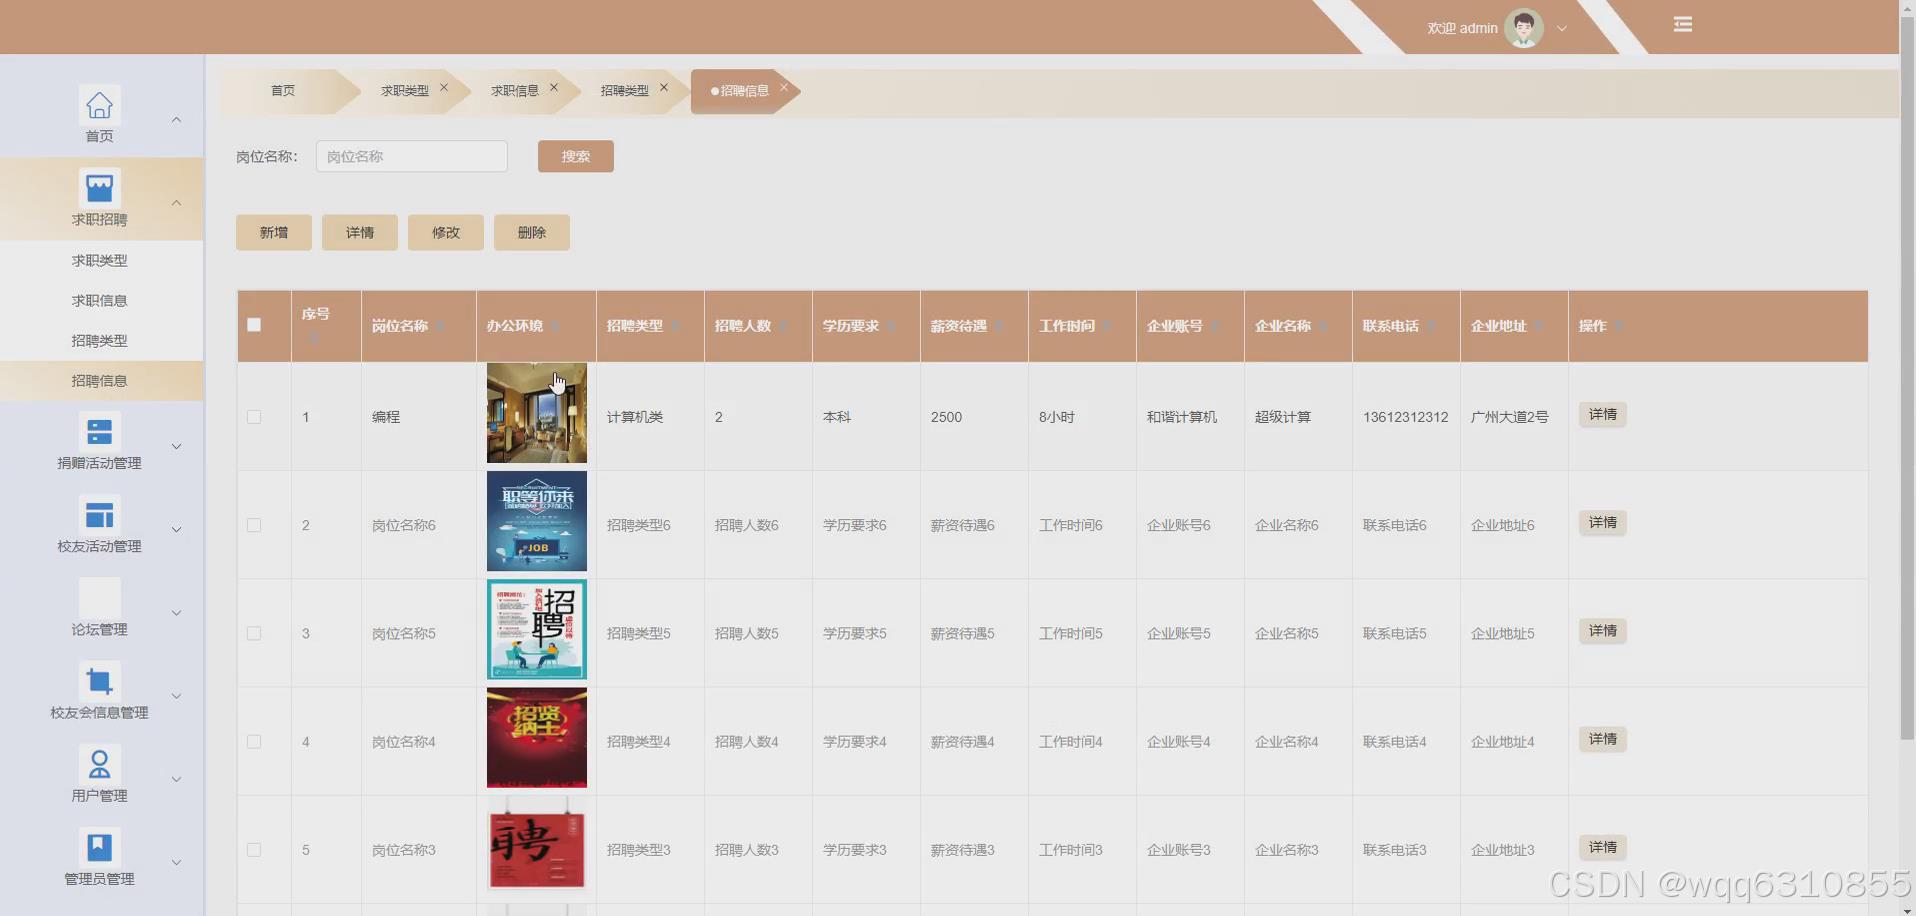Open 用户管理 using its person icon
1916x916 pixels.
tap(99, 764)
